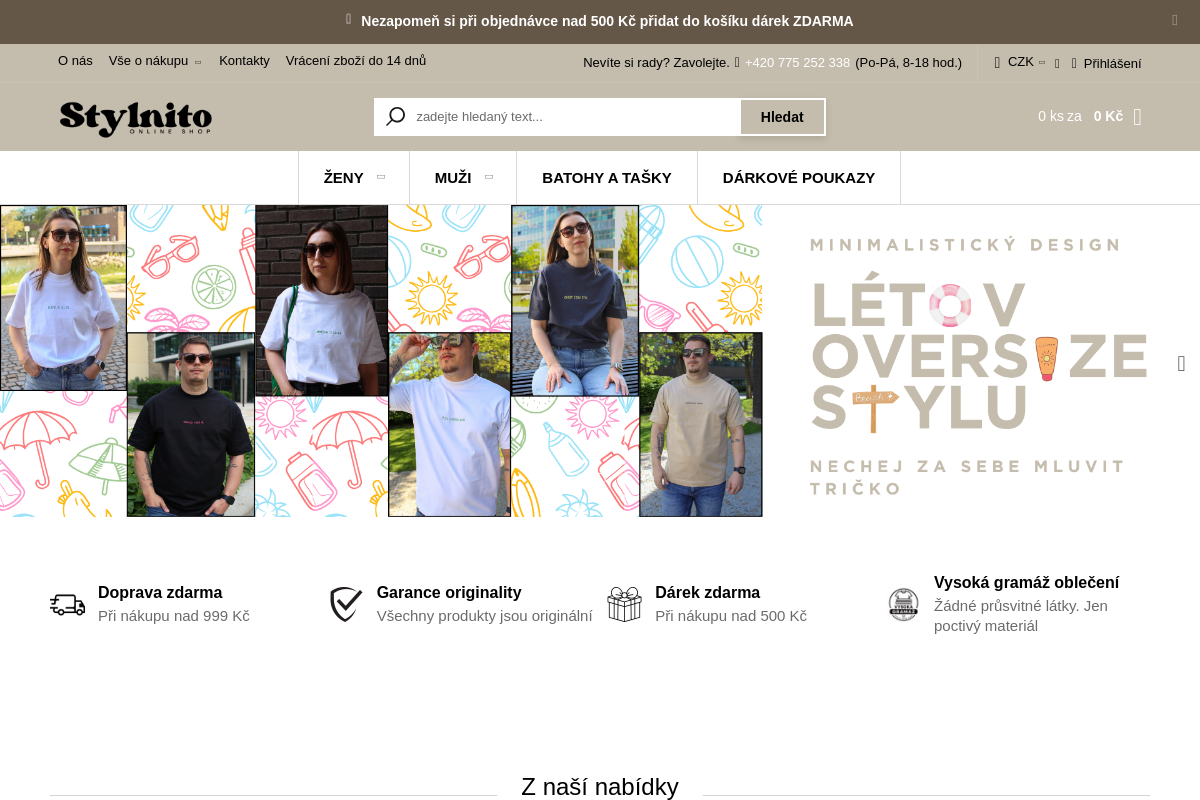
Task: Expand the MUŽI category menu
Action: [x=463, y=178]
